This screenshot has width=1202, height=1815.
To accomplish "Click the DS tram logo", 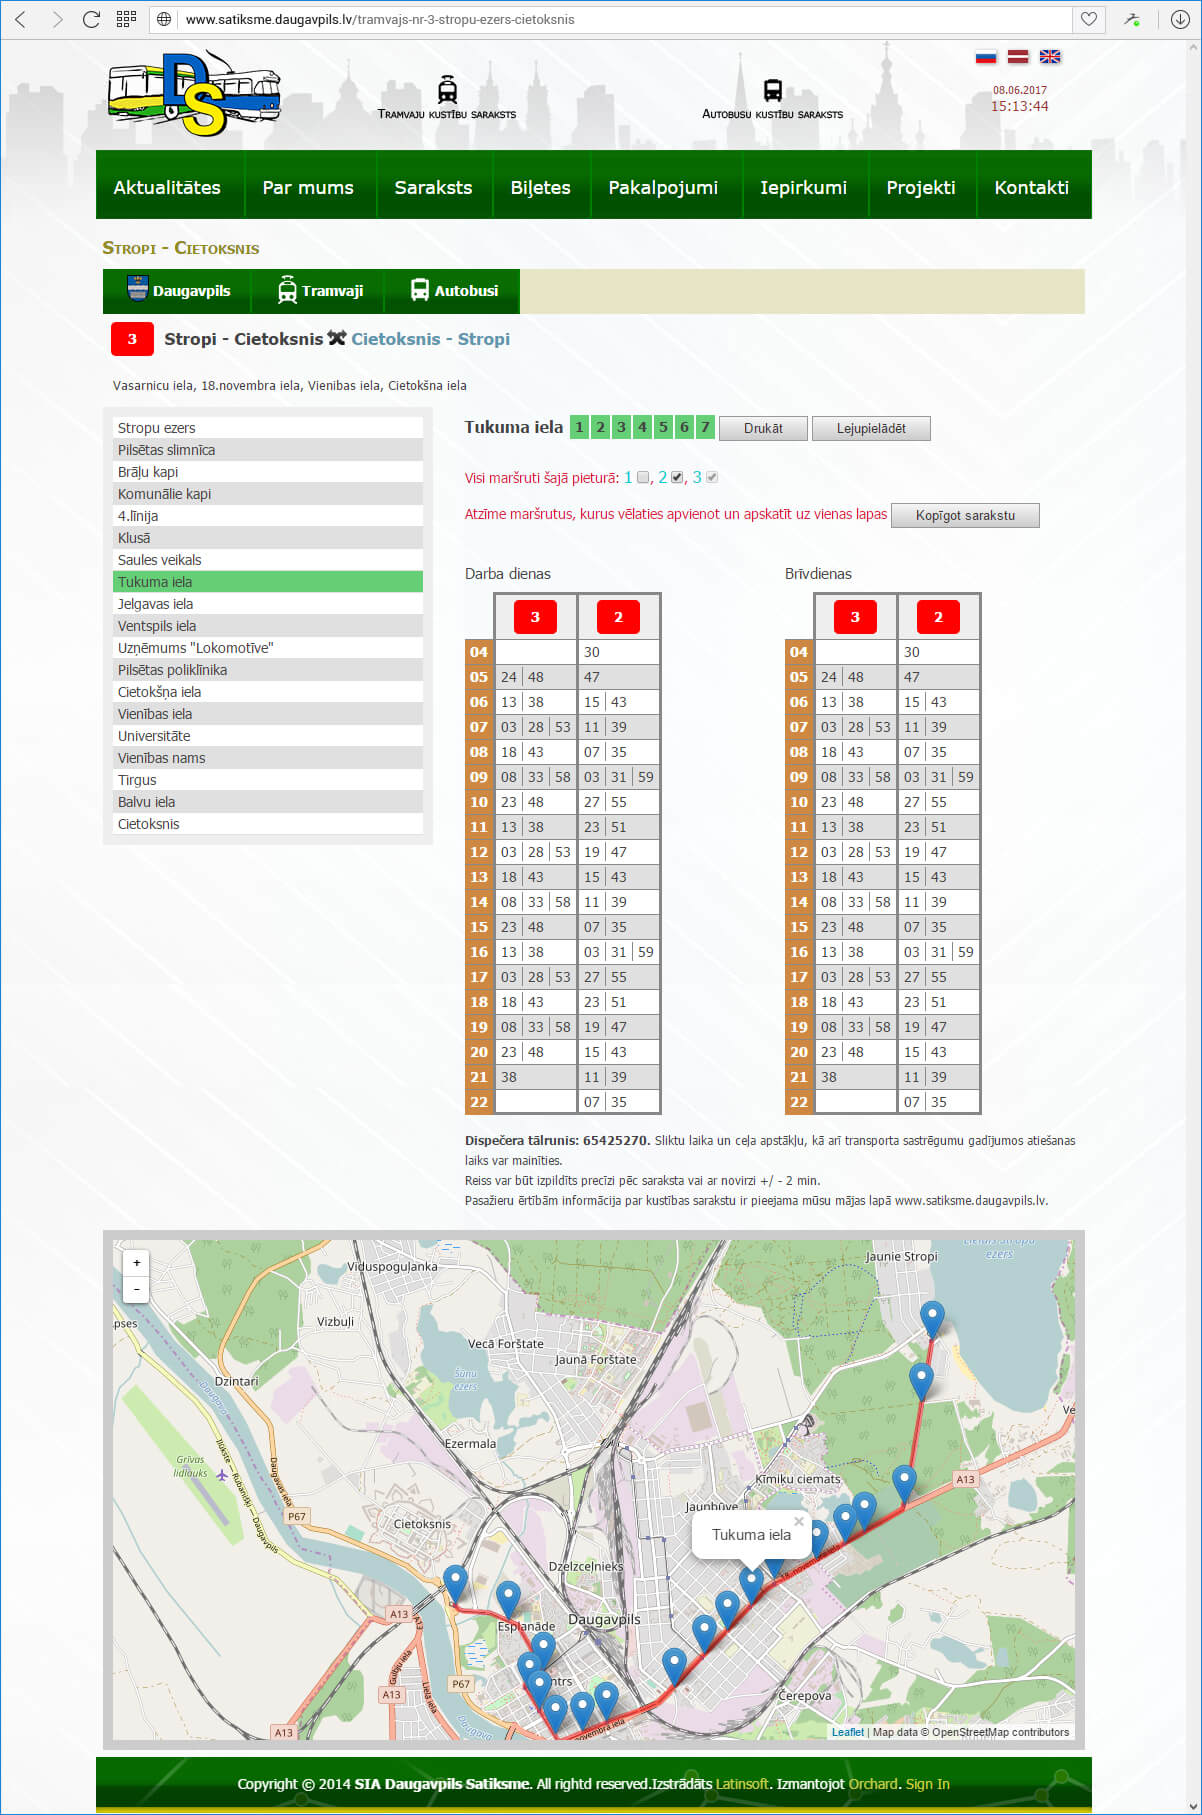I will (x=194, y=93).
